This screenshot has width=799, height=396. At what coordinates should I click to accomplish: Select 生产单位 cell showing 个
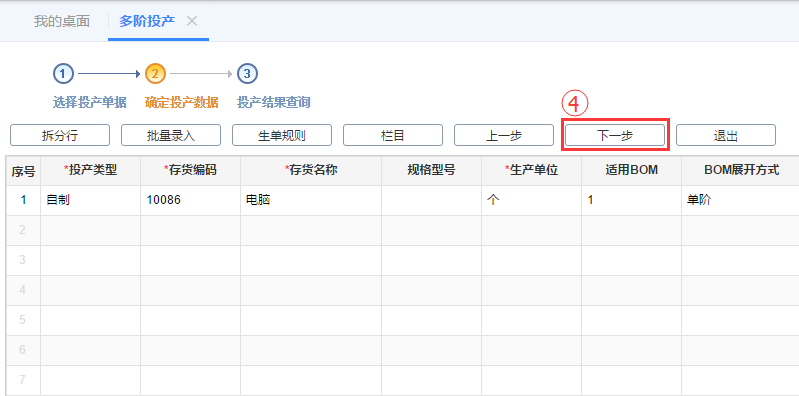(x=531, y=200)
